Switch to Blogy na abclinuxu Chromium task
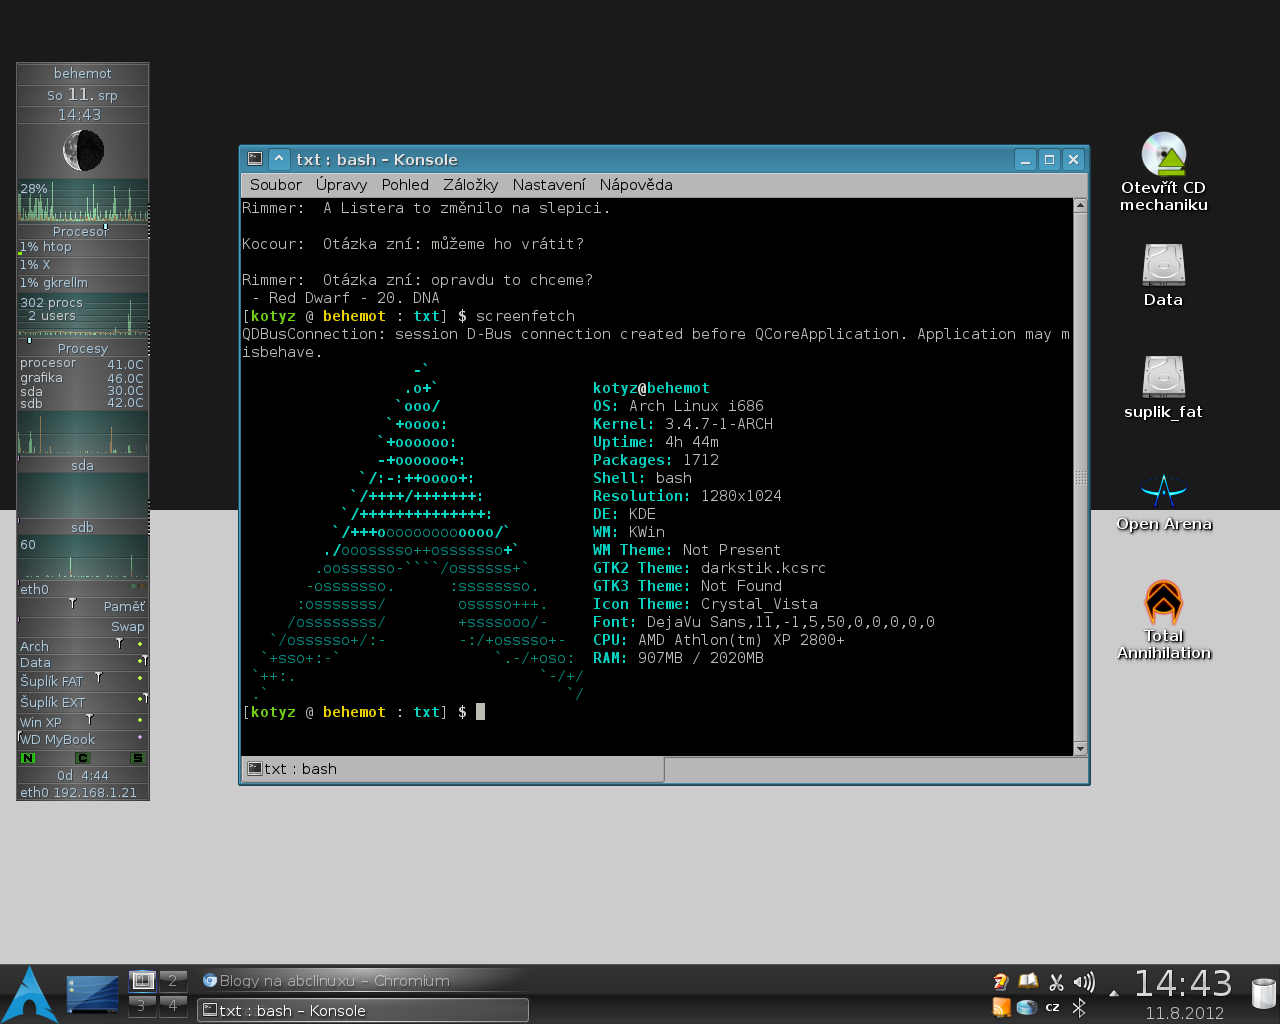Image resolution: width=1280 pixels, height=1024 pixels. pyautogui.click(x=362, y=981)
